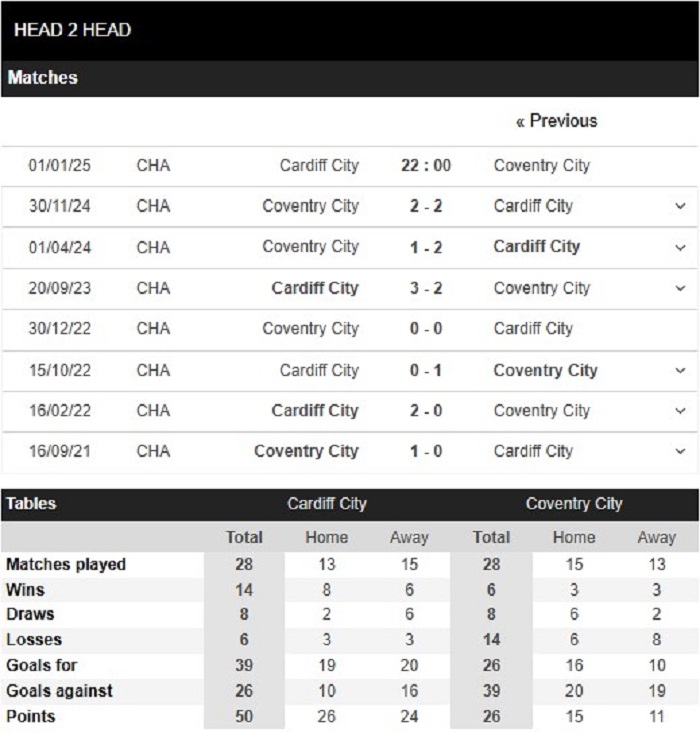
Task: Select bold Coventry City in 15/10/22 row
Action: [x=546, y=370]
